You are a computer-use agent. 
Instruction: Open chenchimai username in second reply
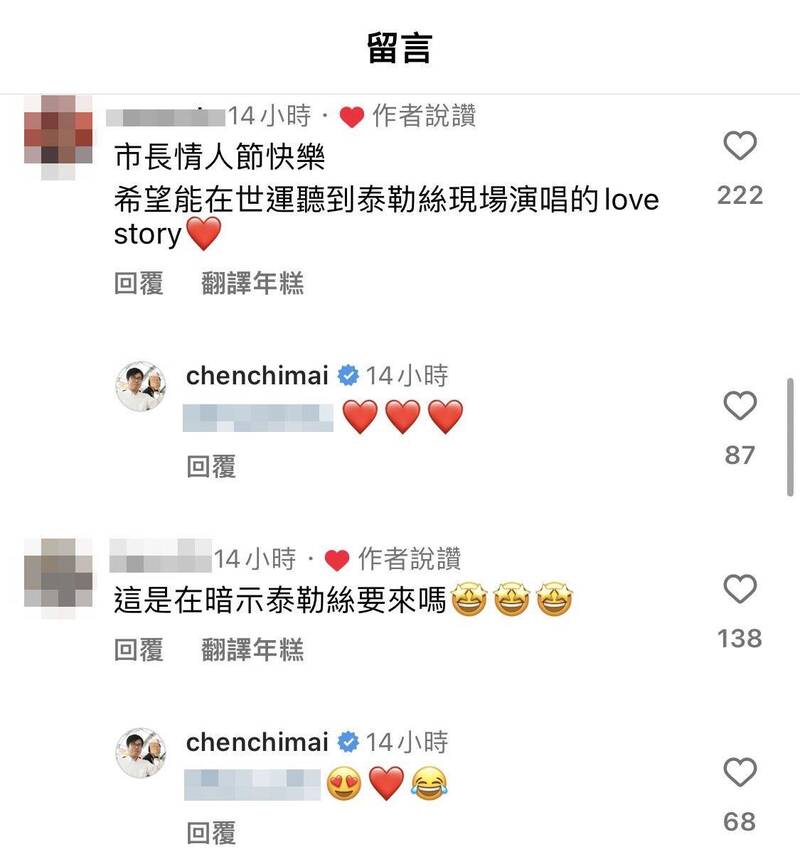(x=257, y=742)
